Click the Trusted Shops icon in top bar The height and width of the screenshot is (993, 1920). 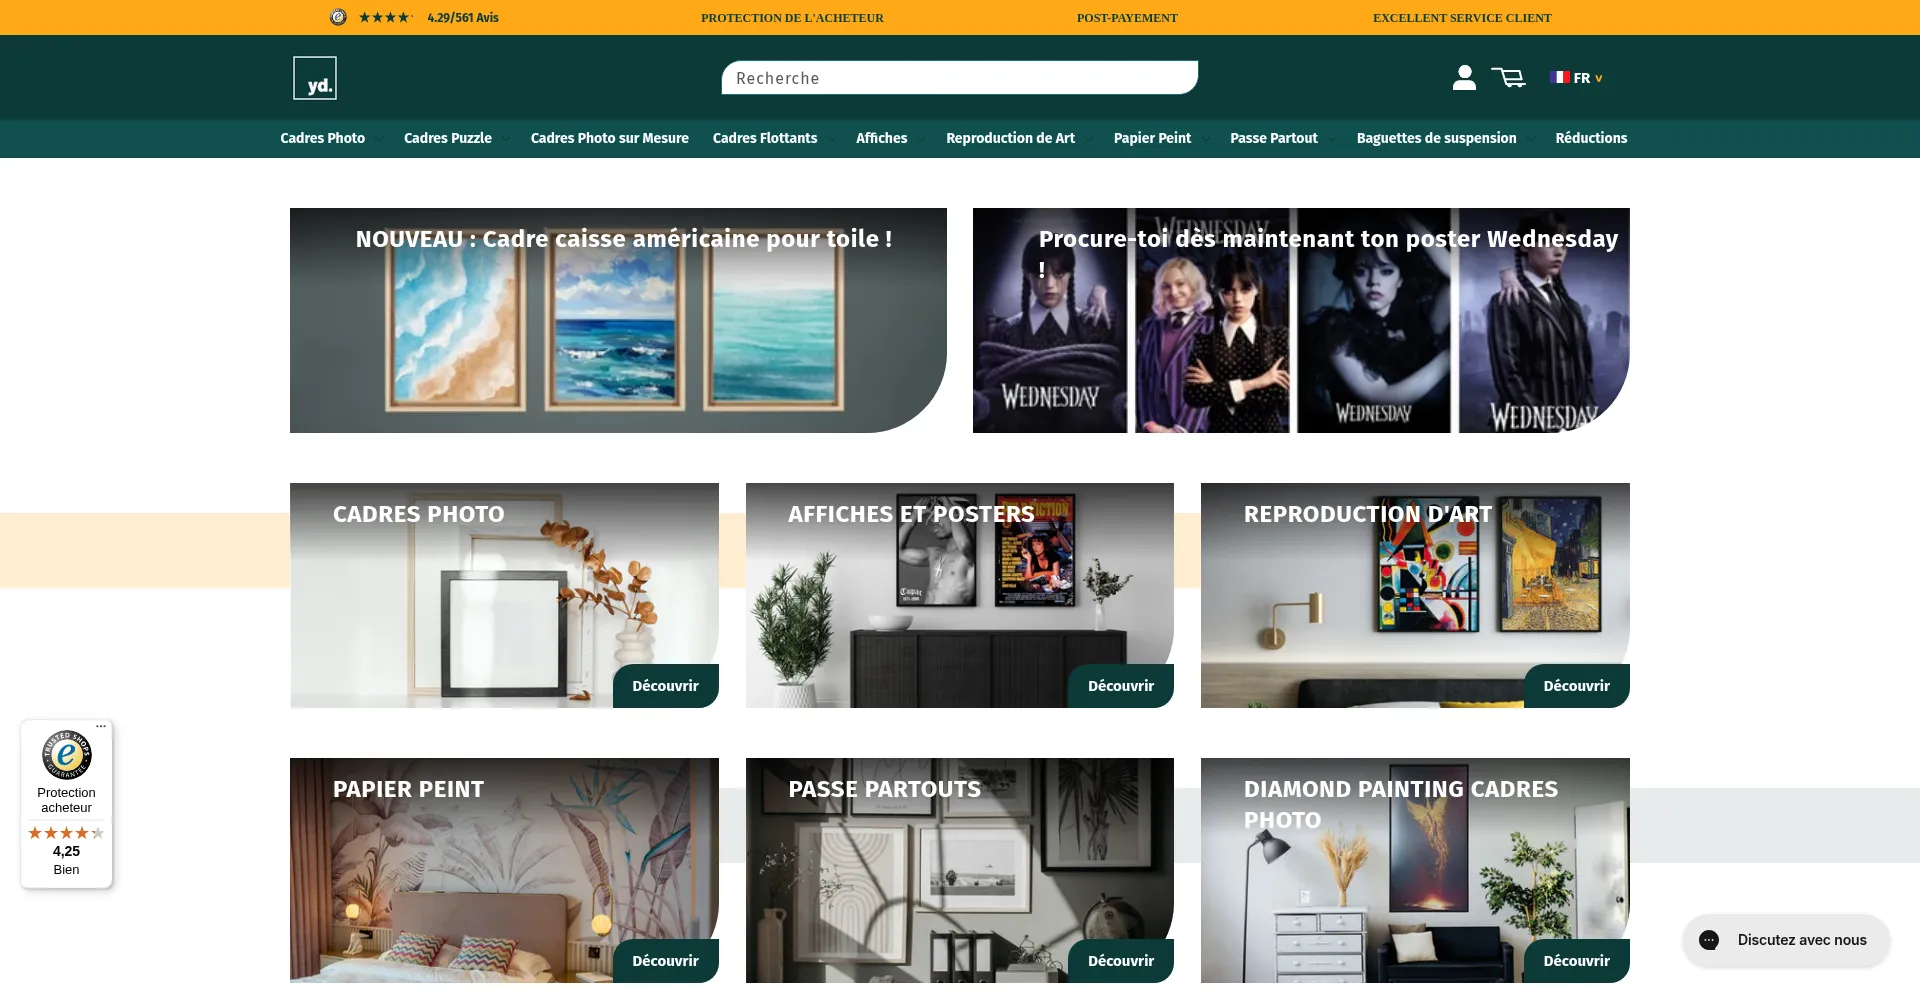(338, 17)
